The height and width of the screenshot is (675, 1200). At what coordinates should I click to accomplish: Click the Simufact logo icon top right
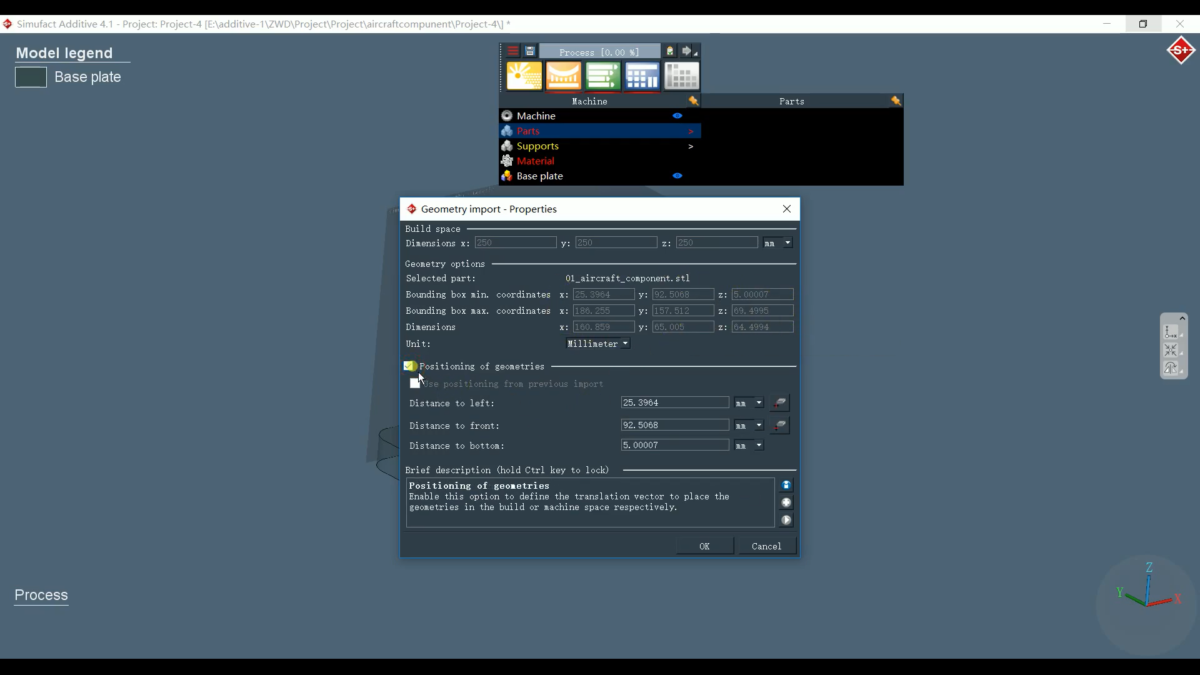click(x=1181, y=50)
